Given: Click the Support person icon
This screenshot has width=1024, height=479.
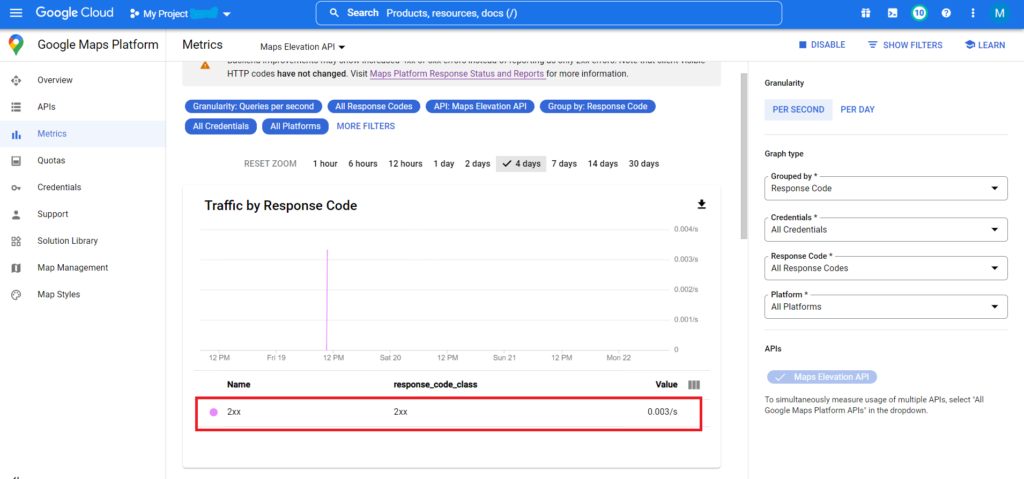Looking at the screenshot, I should pos(16,214).
